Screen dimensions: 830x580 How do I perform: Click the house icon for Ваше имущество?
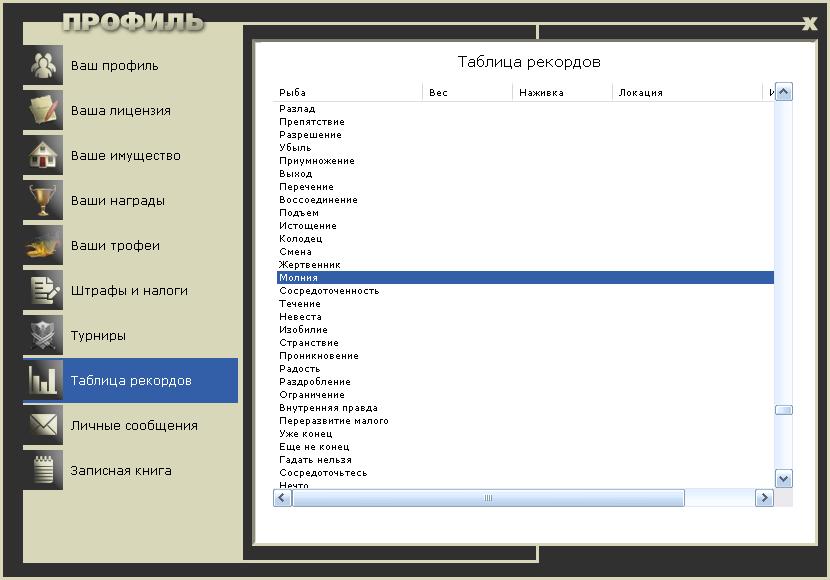pos(43,155)
